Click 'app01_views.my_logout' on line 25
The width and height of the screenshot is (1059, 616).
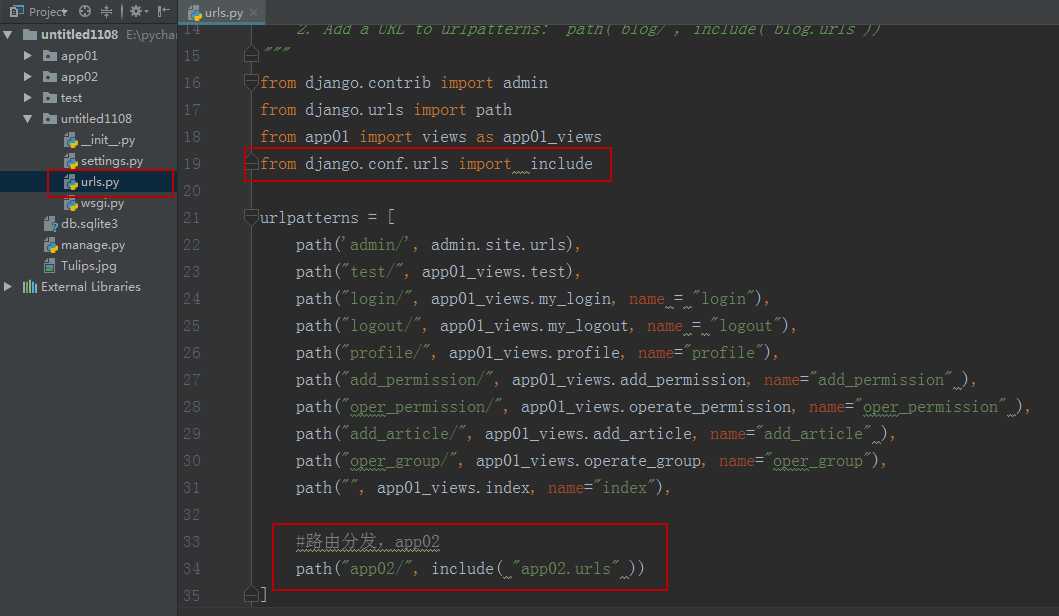tap(534, 326)
